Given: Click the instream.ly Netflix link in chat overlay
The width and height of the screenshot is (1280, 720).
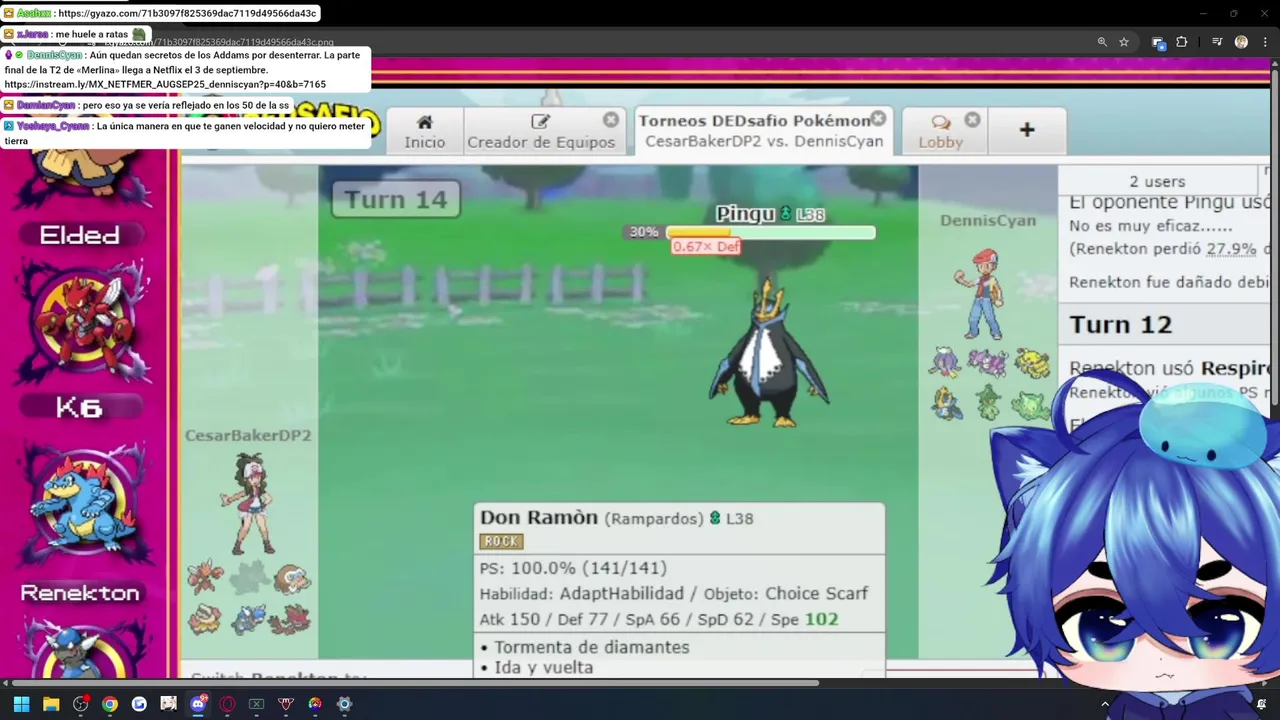Looking at the screenshot, I should pos(165,85).
